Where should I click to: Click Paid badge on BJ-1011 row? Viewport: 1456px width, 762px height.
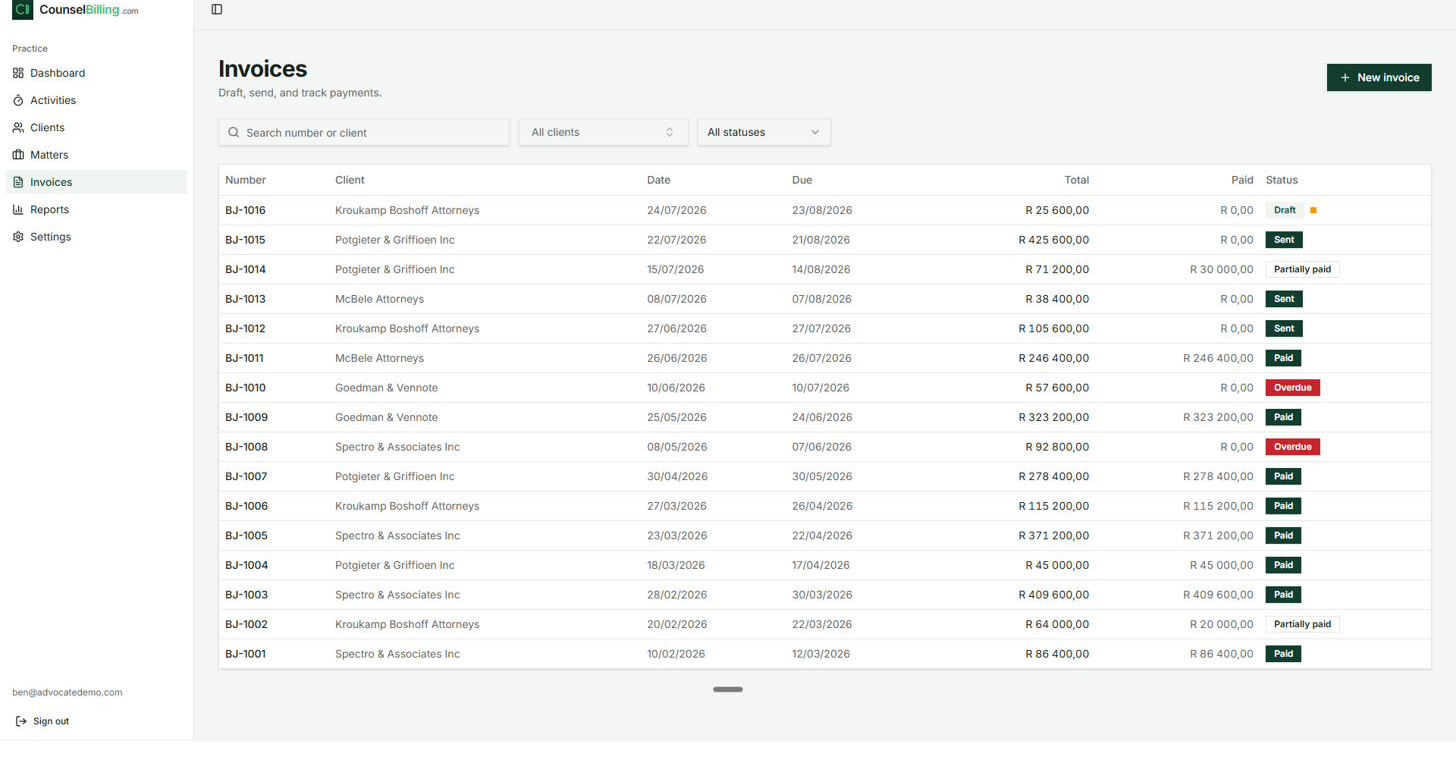tap(1284, 358)
